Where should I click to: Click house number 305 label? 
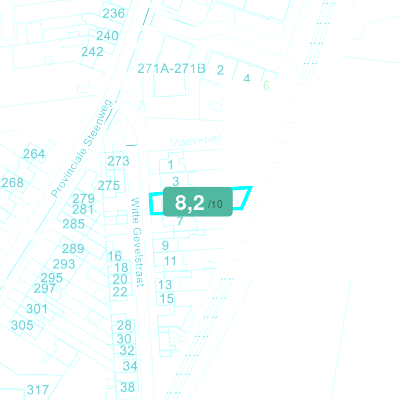point(22,325)
